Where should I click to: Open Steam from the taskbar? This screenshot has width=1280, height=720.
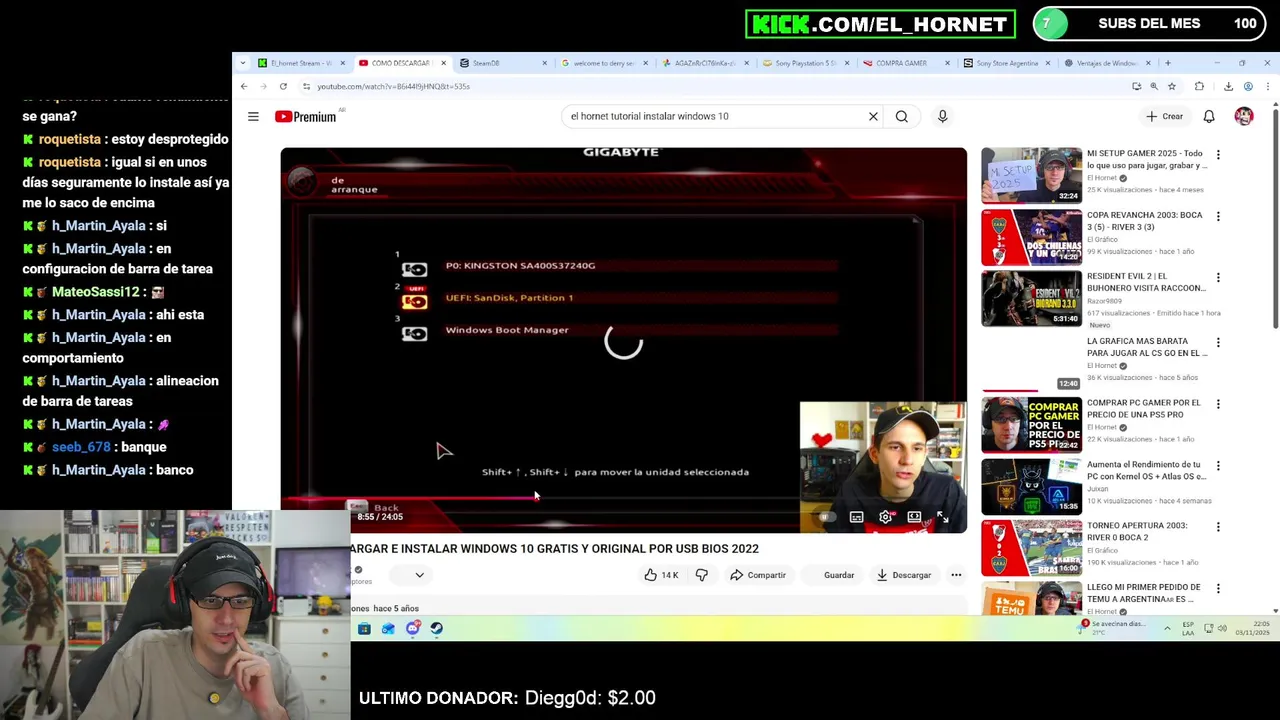coord(436,628)
